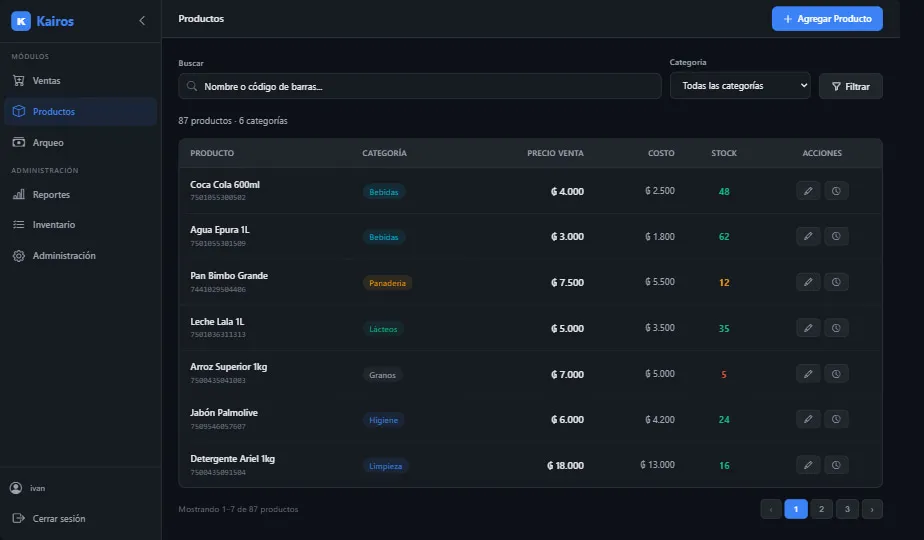Click the edit pencil for Arroz Superior 1kg
The height and width of the screenshot is (540, 924).
coord(808,374)
